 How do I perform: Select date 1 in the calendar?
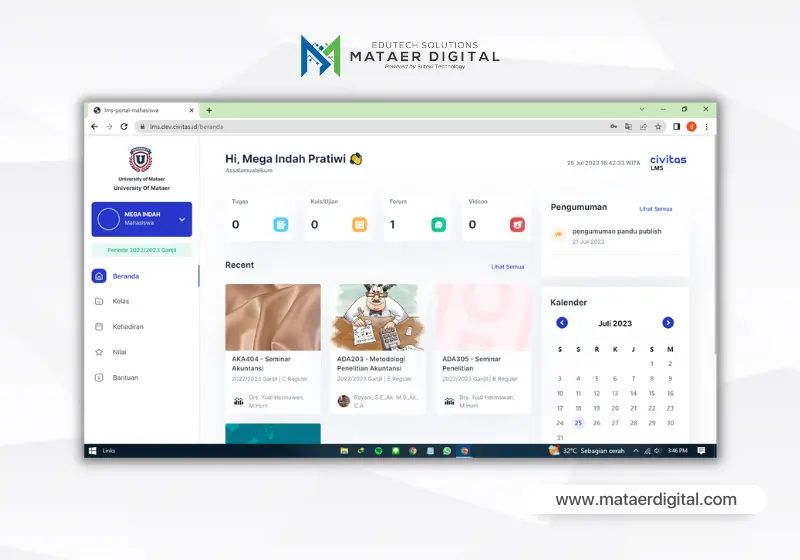[x=652, y=364]
